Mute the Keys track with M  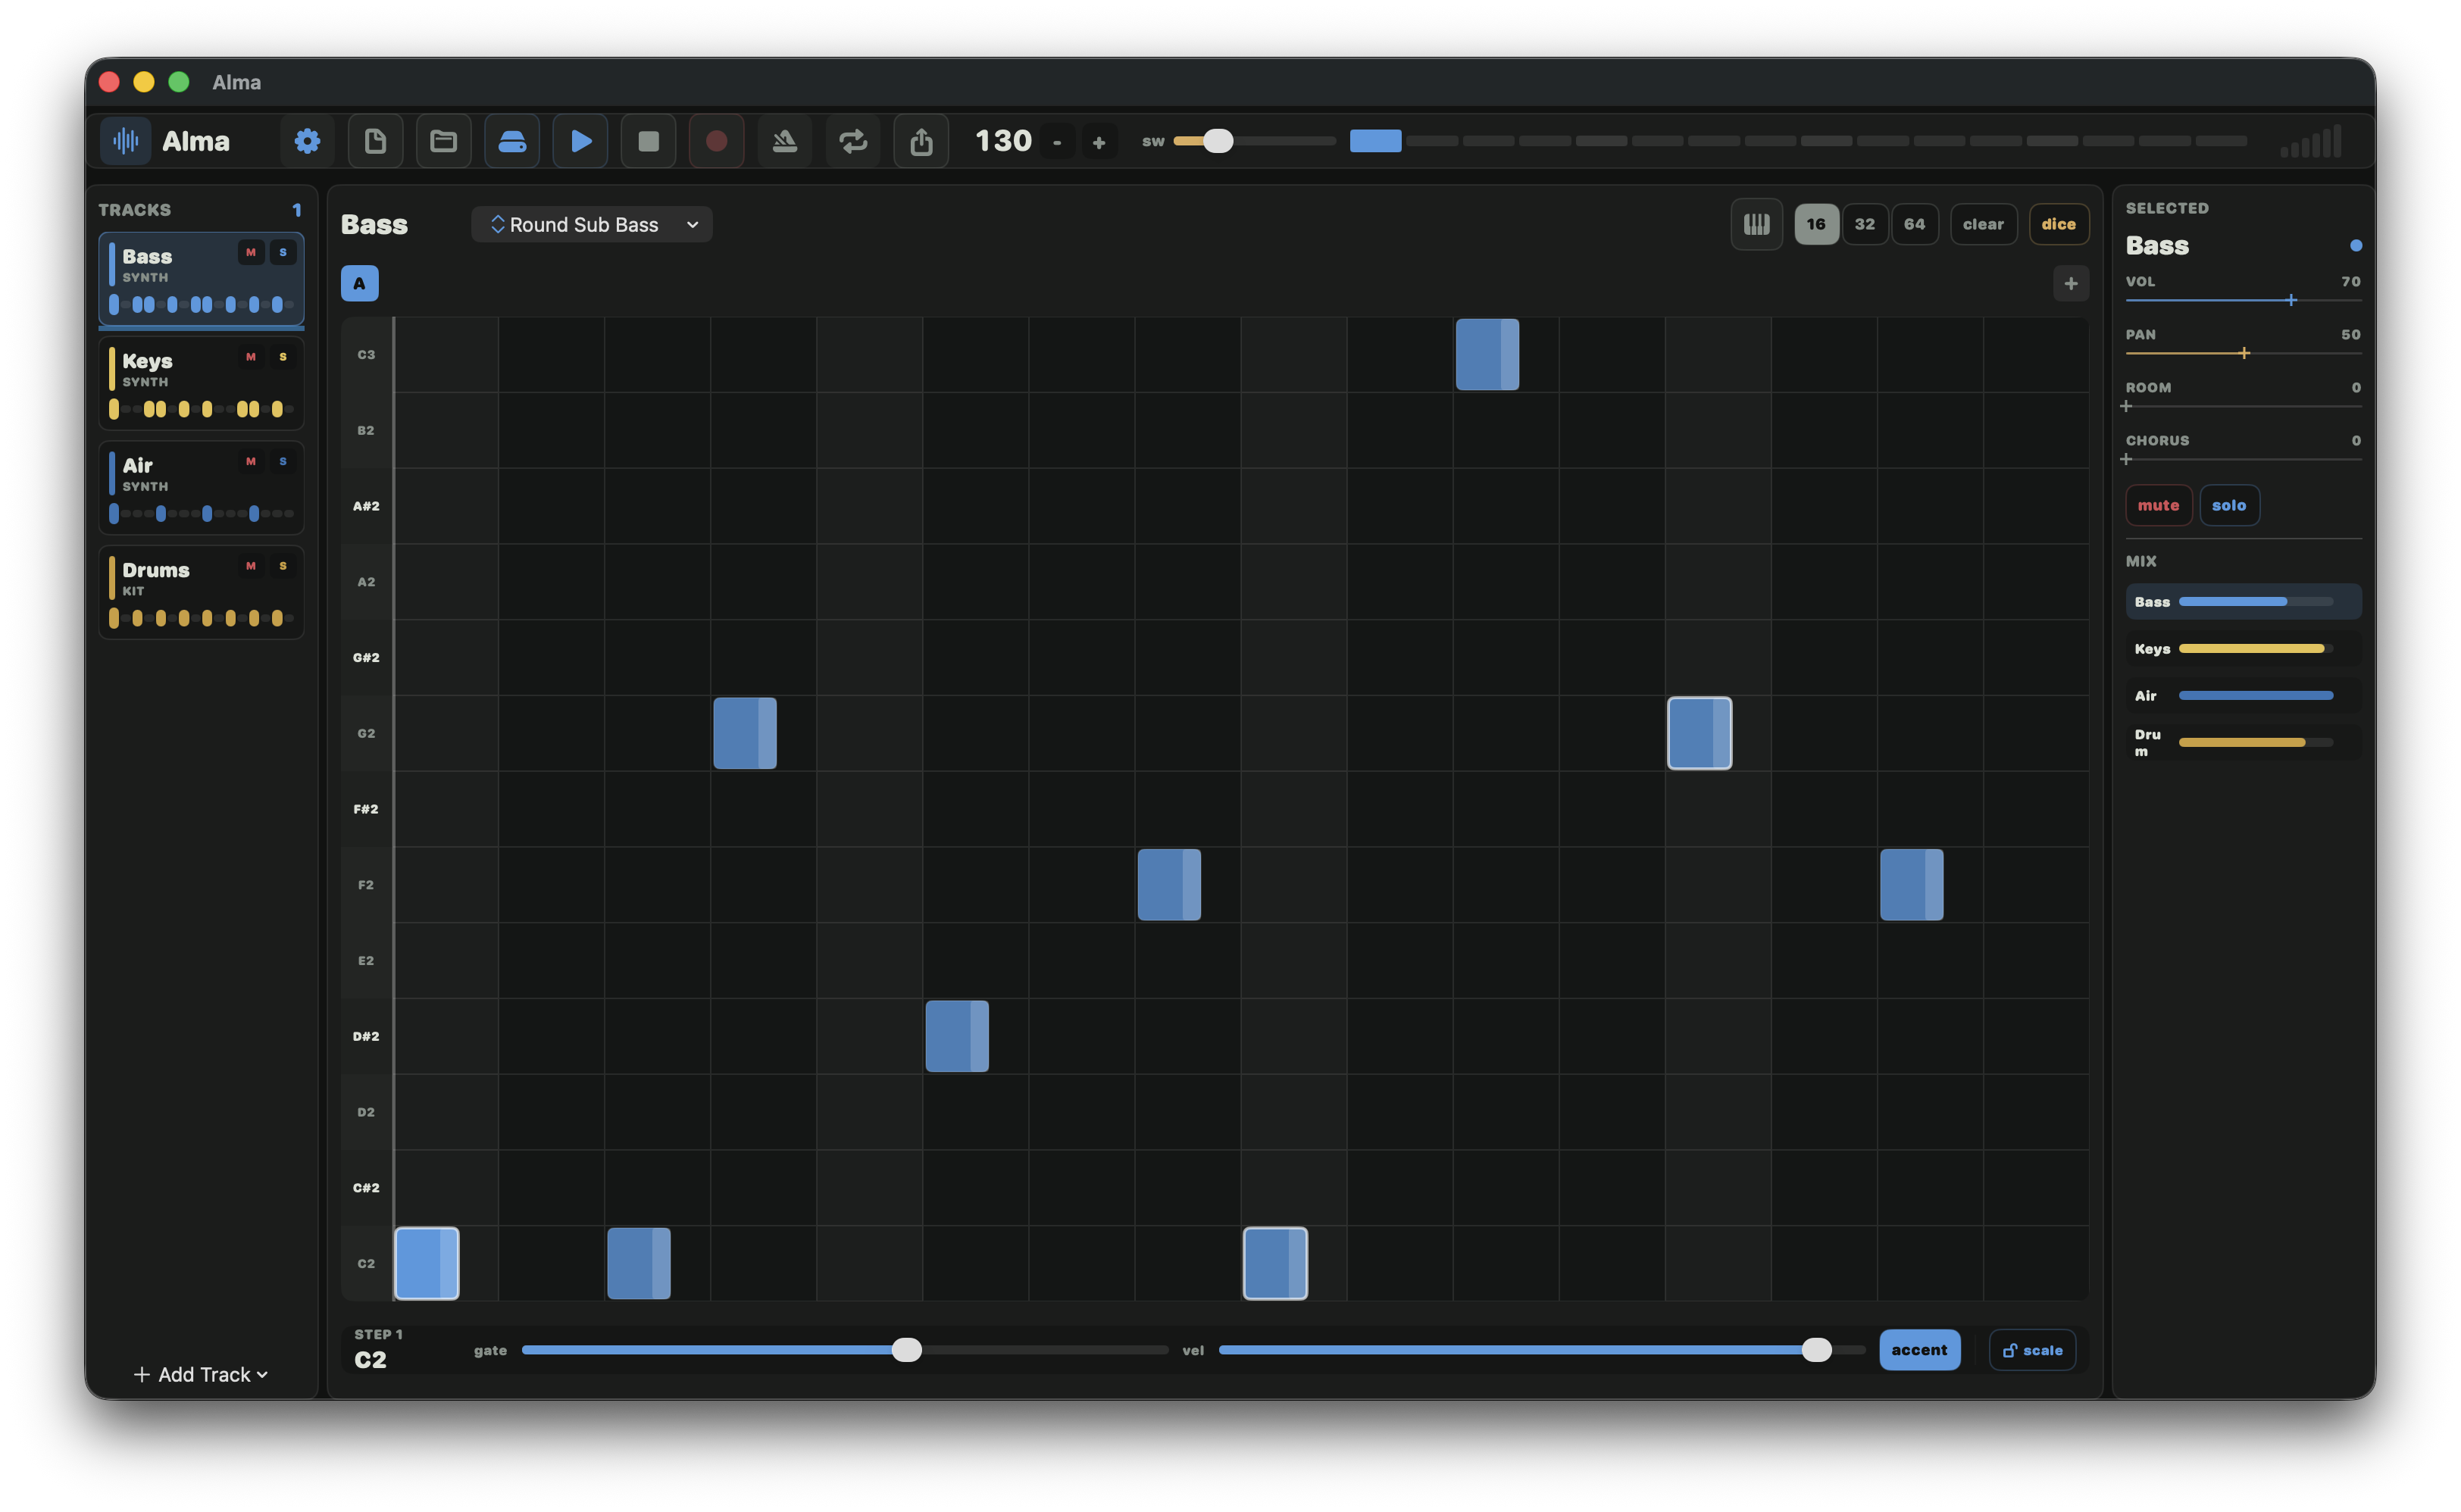(251, 357)
